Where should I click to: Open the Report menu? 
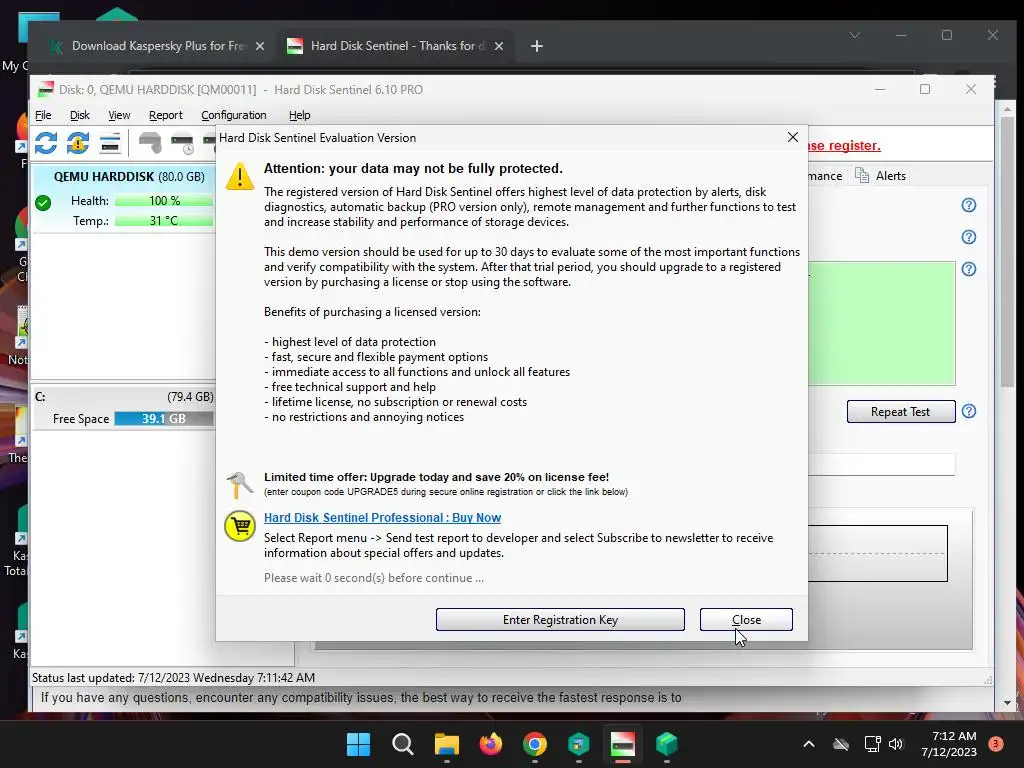click(166, 115)
